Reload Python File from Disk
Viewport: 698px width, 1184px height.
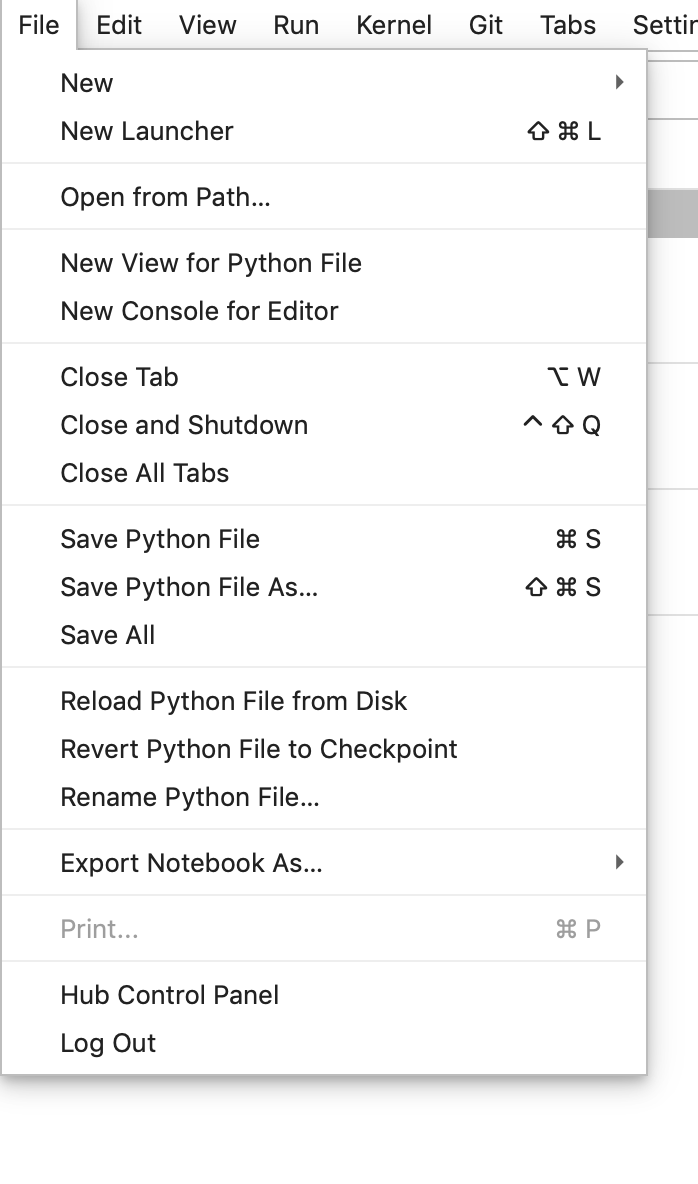233,701
